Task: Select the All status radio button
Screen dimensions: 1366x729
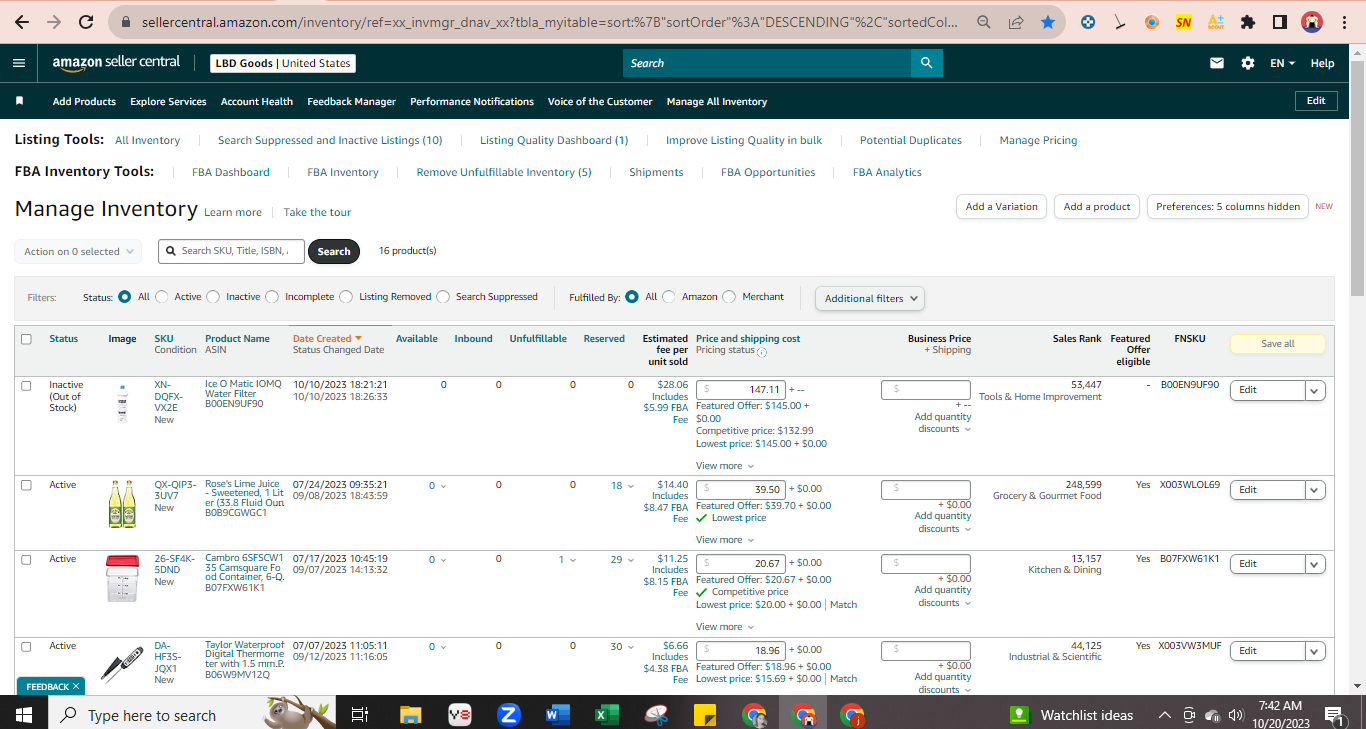Action: click(125, 297)
